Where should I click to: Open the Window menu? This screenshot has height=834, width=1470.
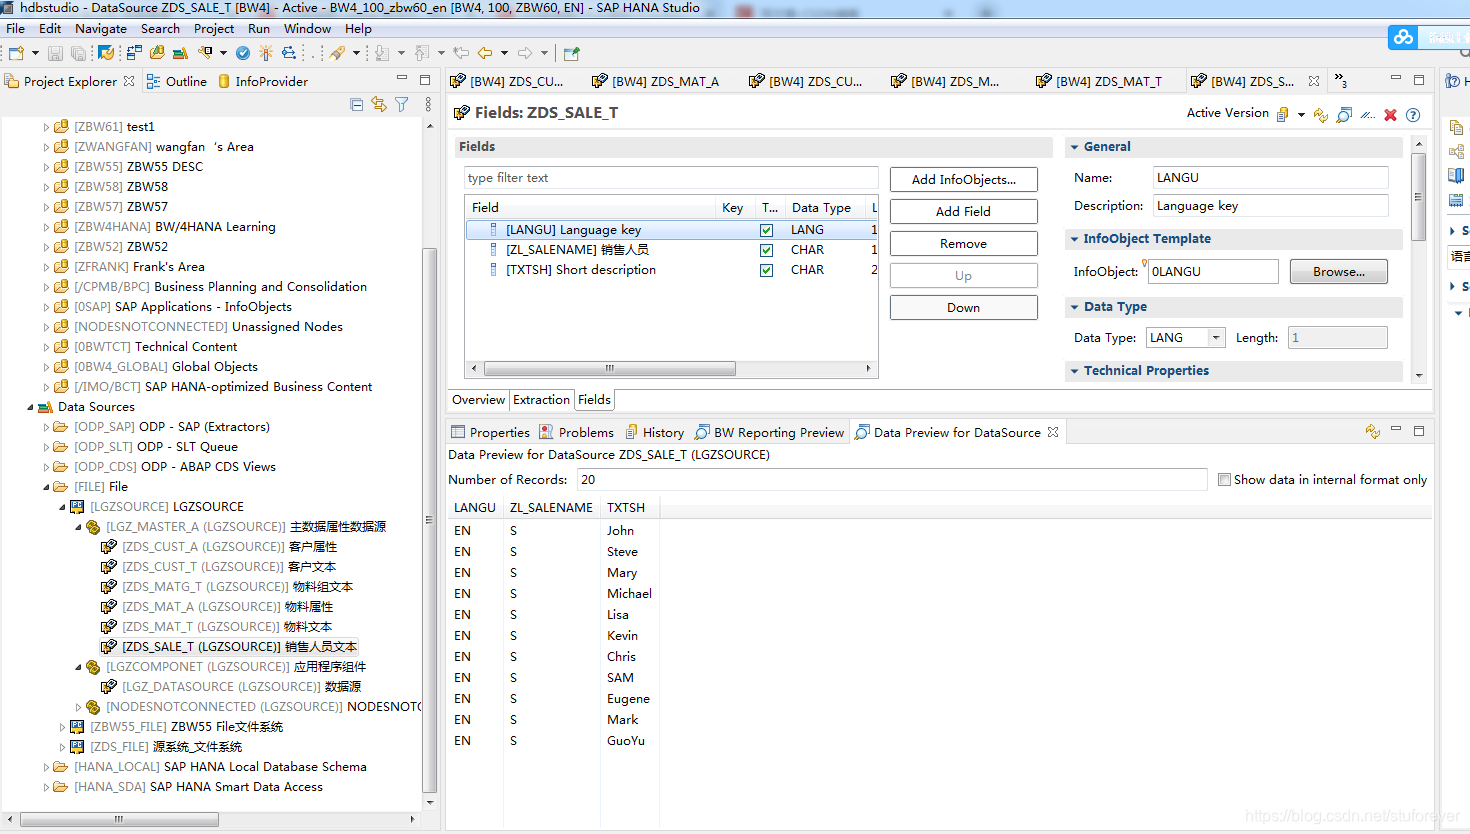[307, 29]
